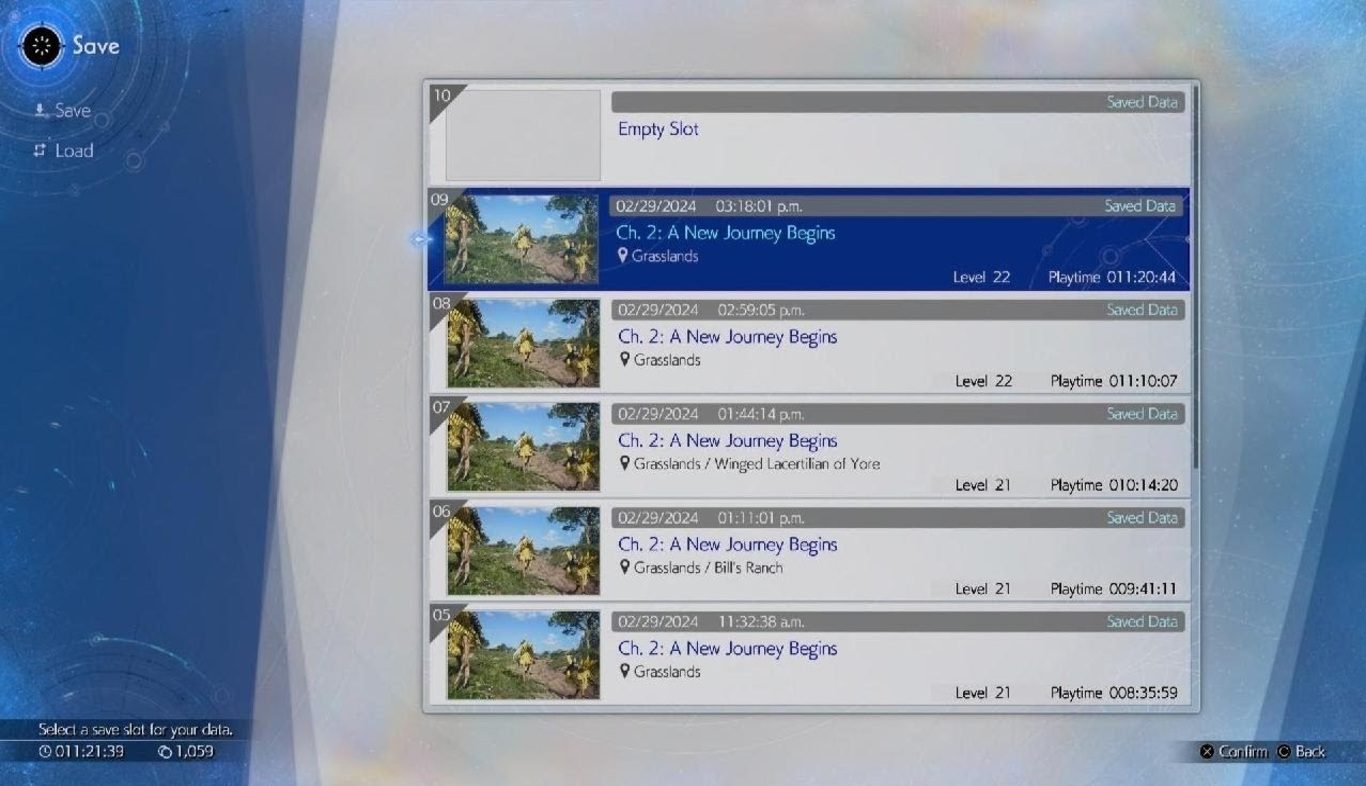Viewport: 1366px width, 786px height.
Task: Click the location pin beside Winged Lacertilian of Yore
Action: (x=625, y=464)
